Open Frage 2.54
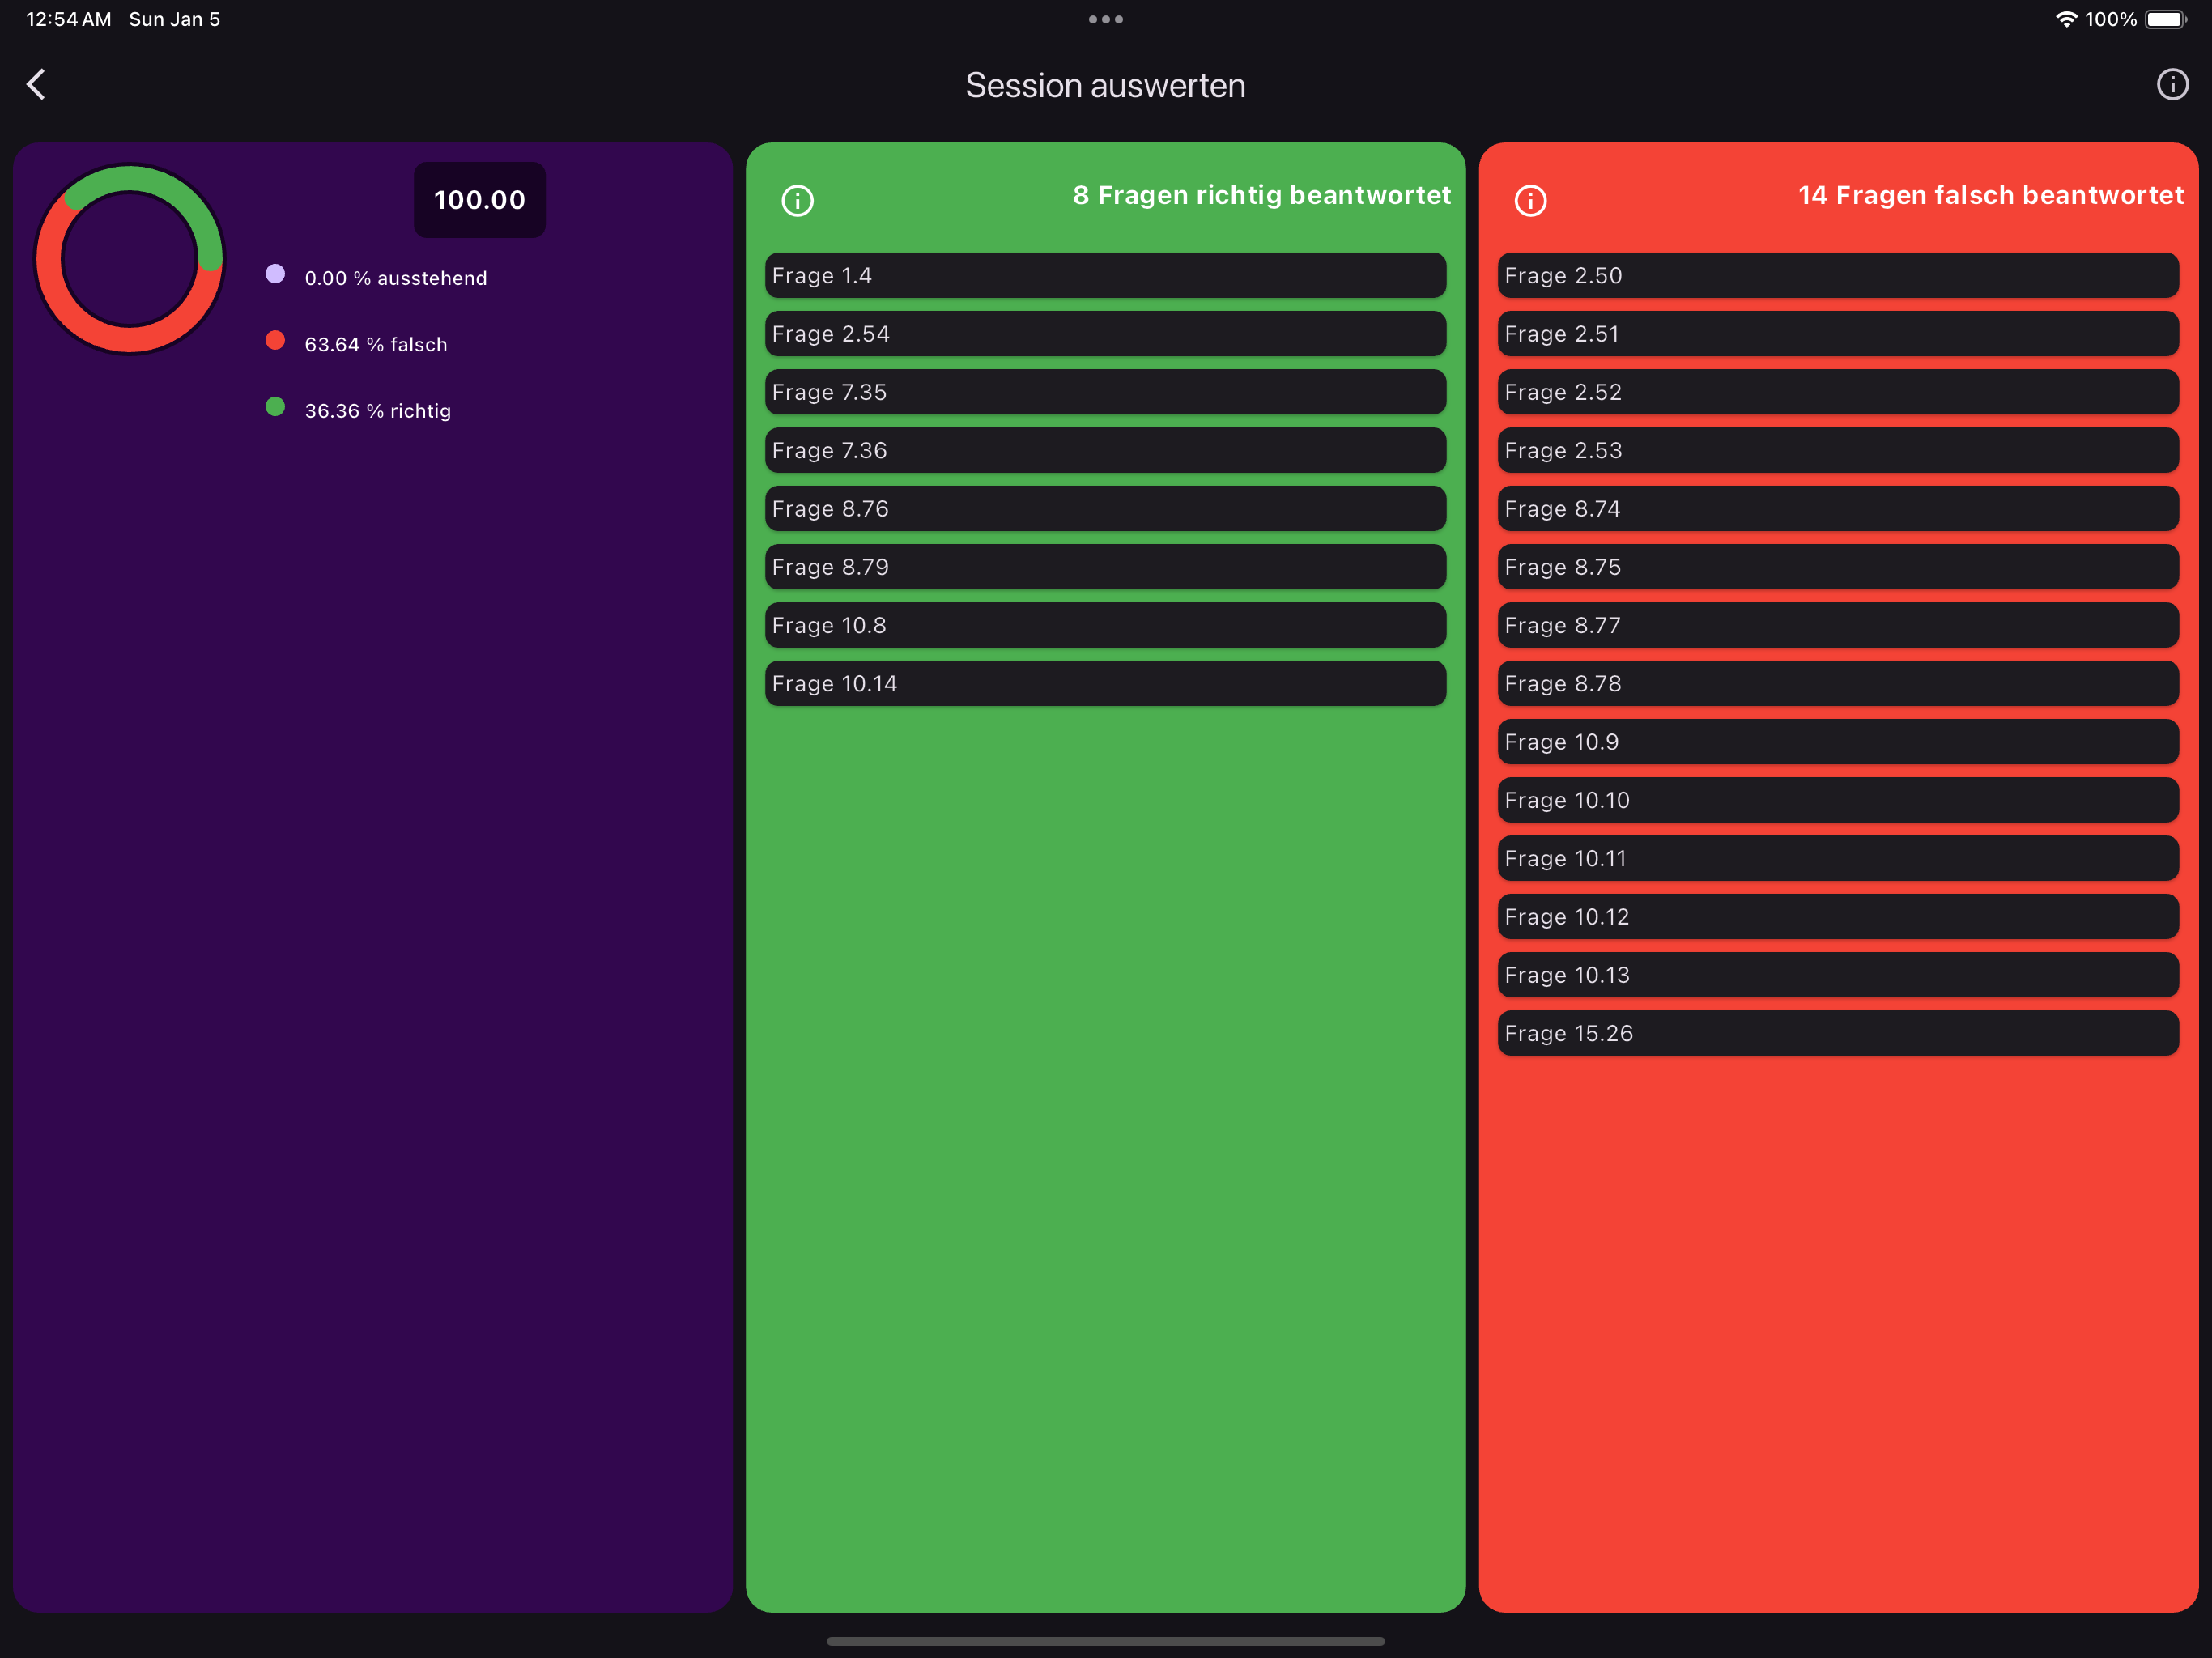The image size is (2212, 1658). 1105,333
